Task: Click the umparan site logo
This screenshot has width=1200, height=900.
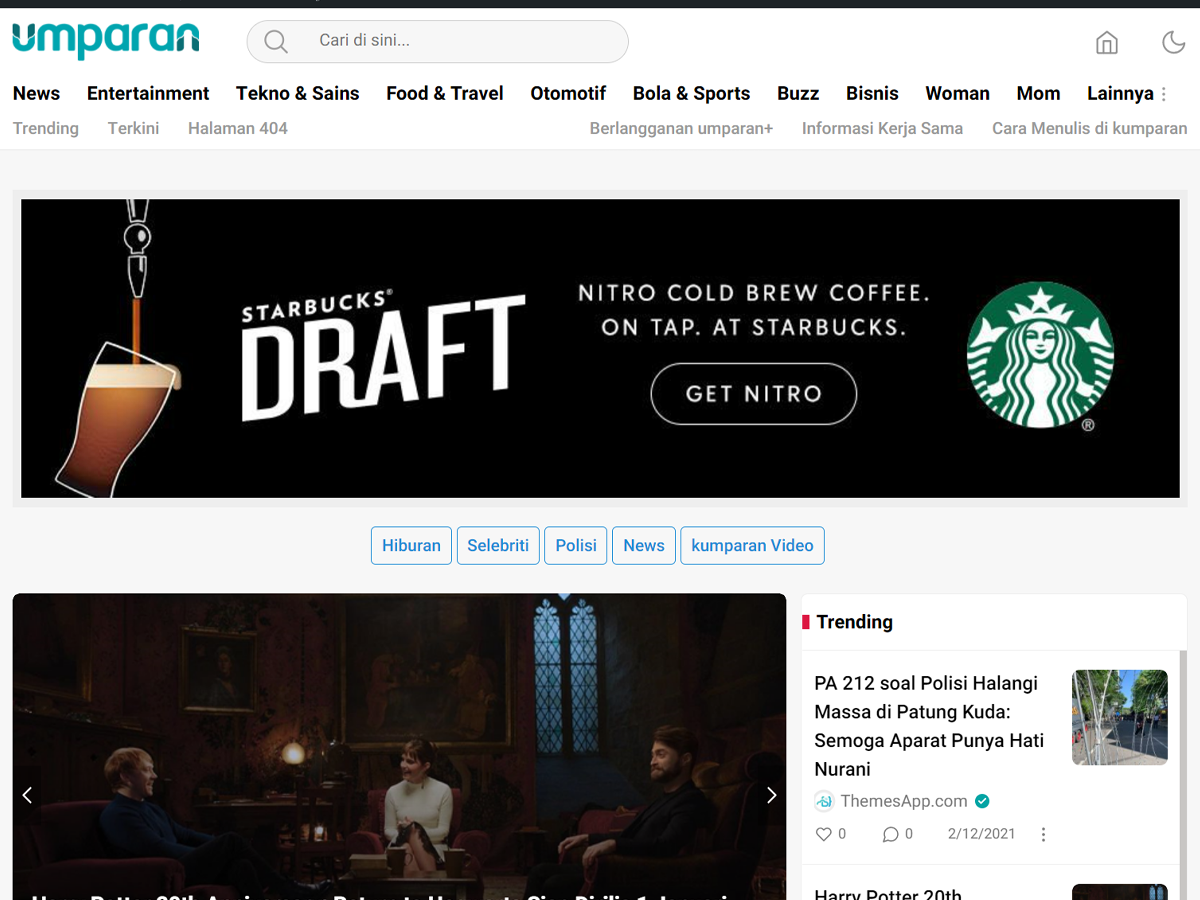Action: pyautogui.click(x=105, y=39)
